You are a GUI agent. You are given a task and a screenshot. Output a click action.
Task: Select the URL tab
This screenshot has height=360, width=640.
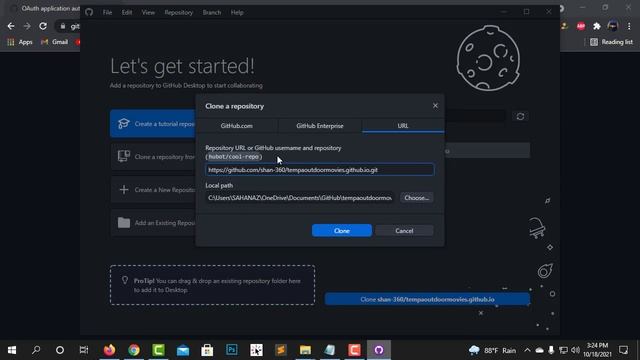coord(403,126)
